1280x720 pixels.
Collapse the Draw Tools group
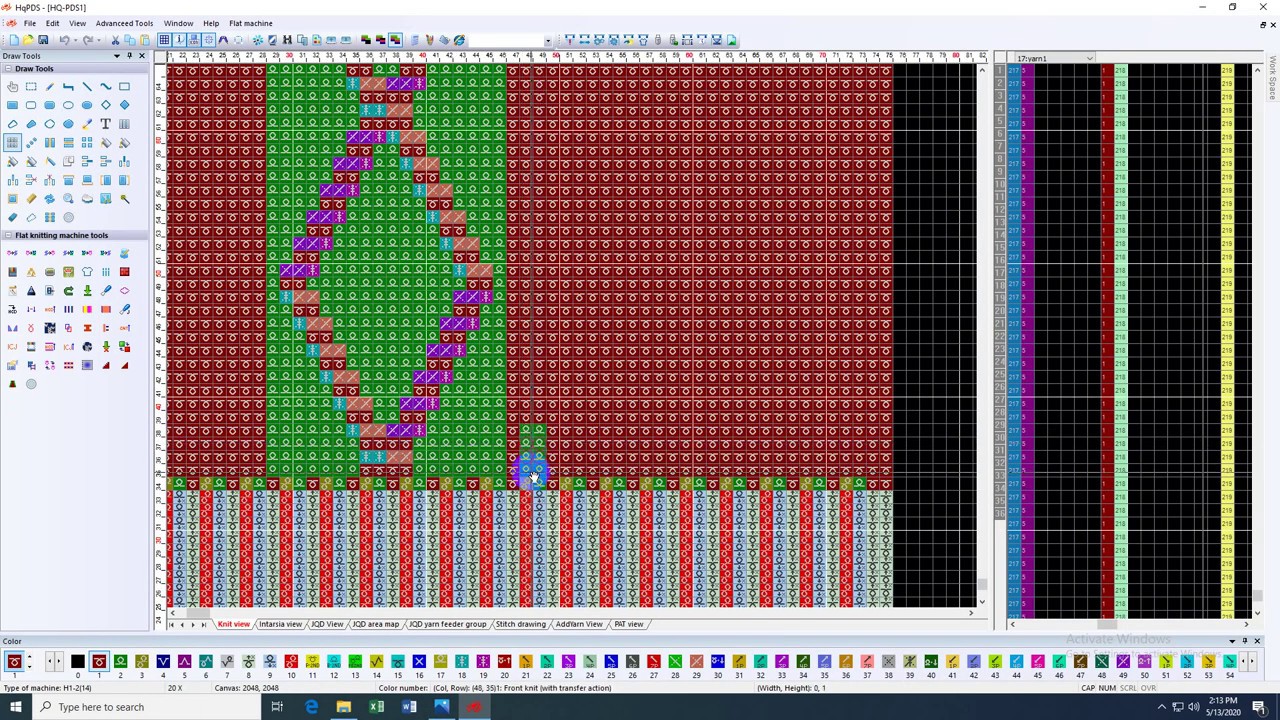8,69
